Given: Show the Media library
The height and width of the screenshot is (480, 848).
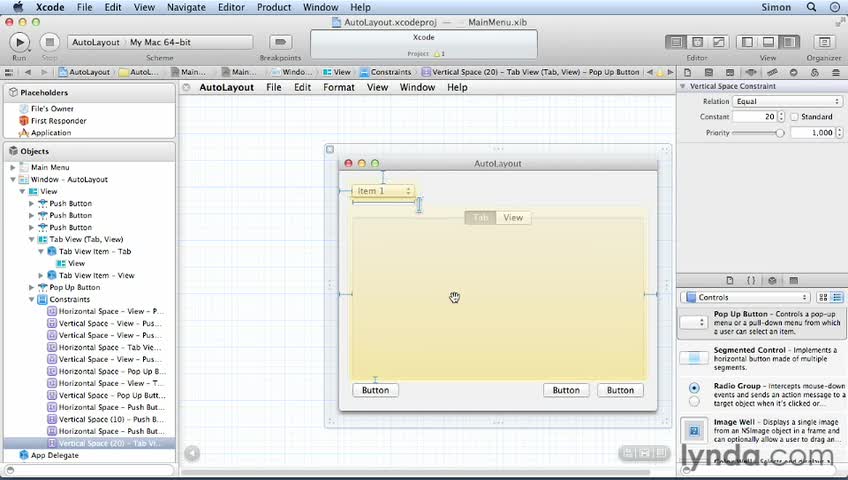Looking at the screenshot, I should (793, 280).
